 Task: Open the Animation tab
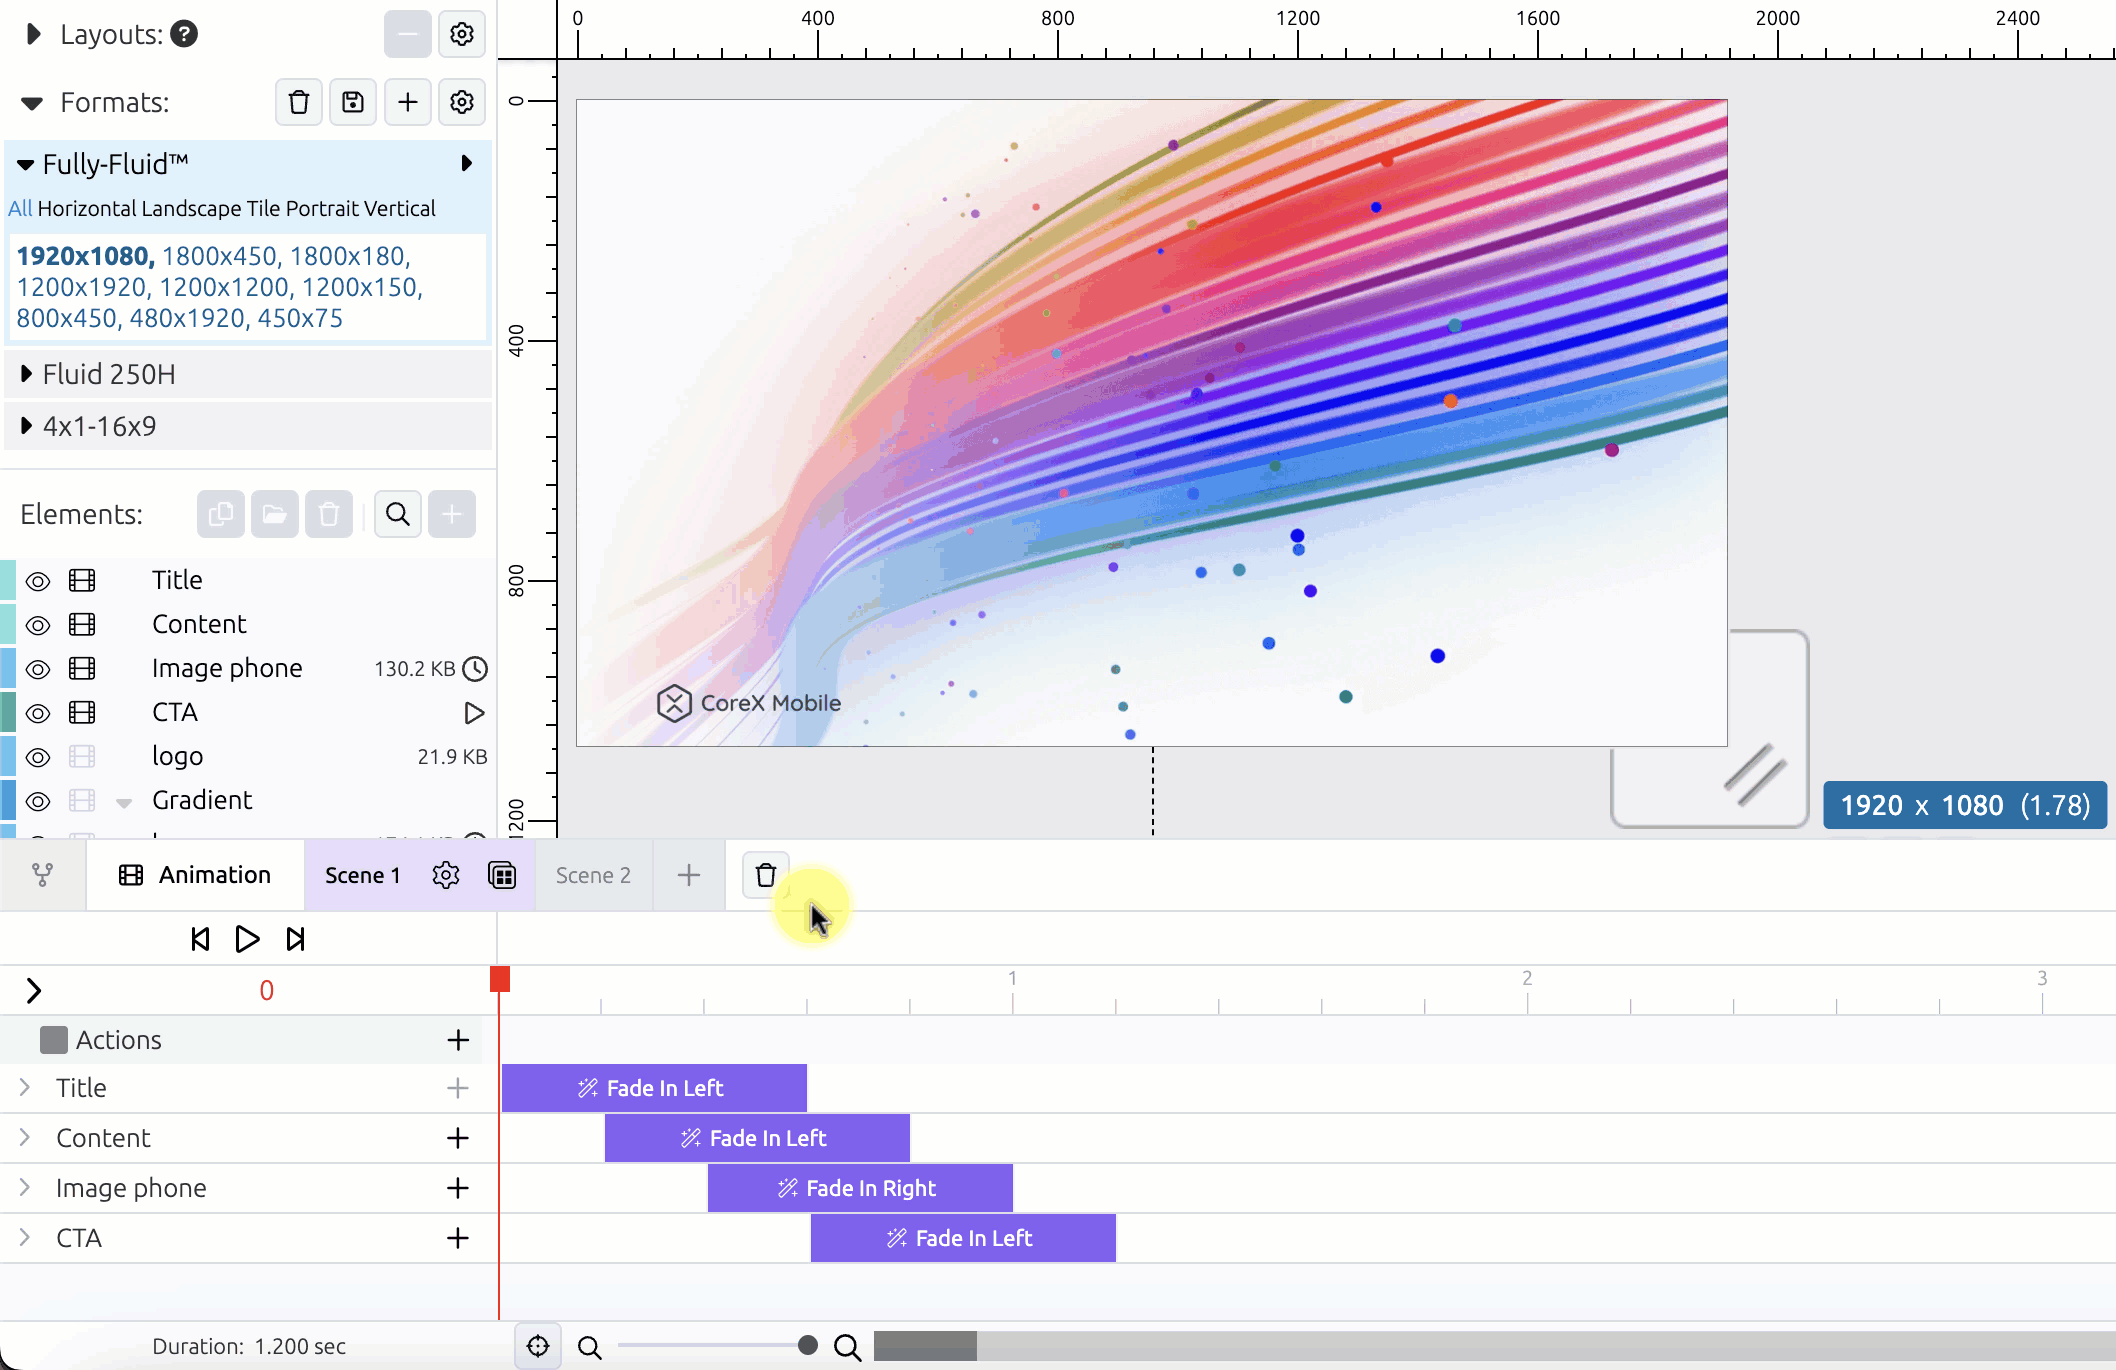(x=195, y=875)
